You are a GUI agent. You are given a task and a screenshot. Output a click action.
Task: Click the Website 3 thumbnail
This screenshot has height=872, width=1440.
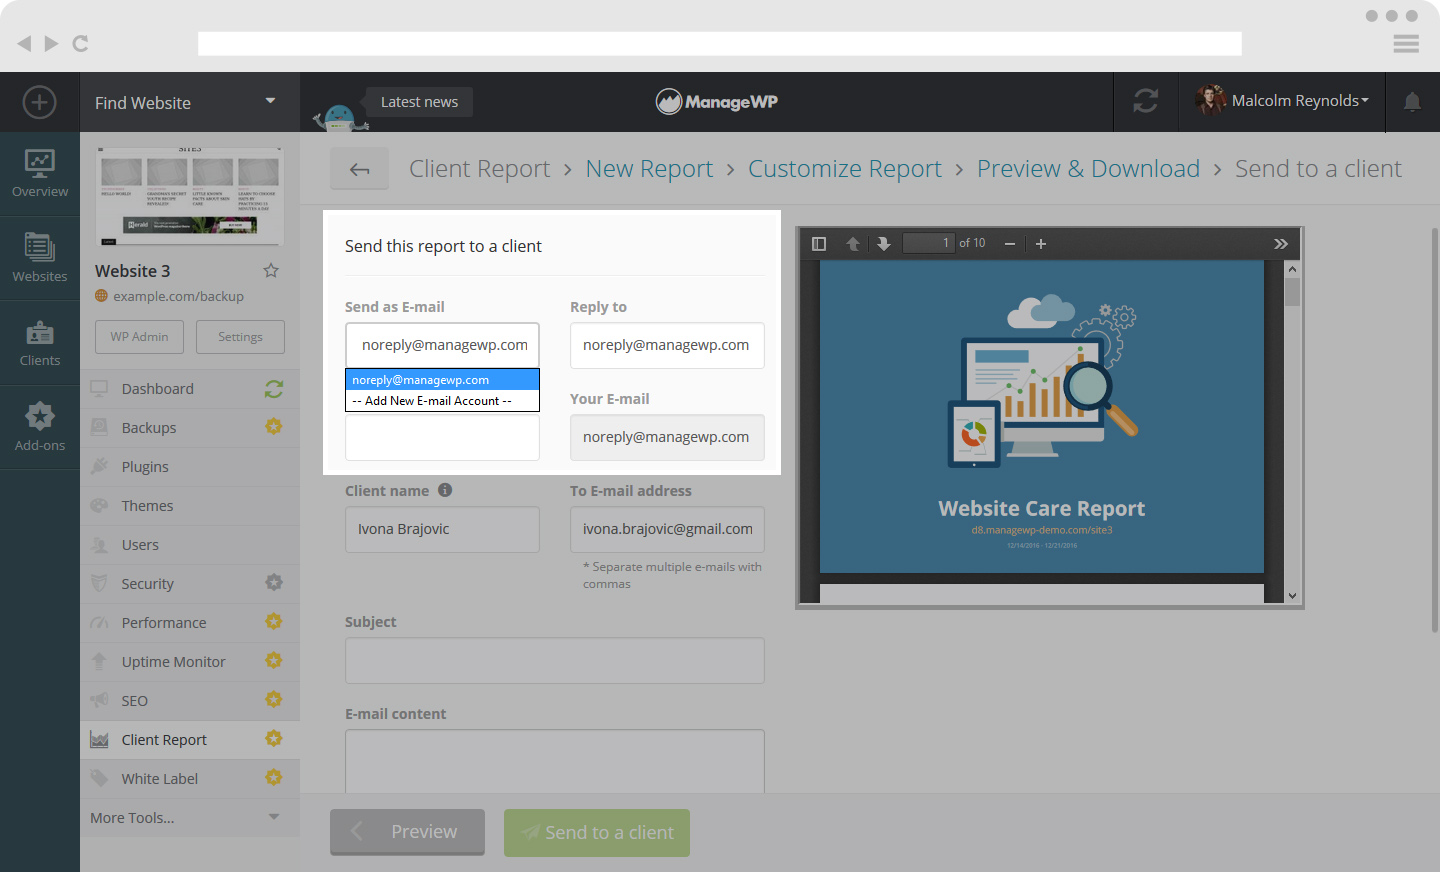pyautogui.click(x=189, y=196)
